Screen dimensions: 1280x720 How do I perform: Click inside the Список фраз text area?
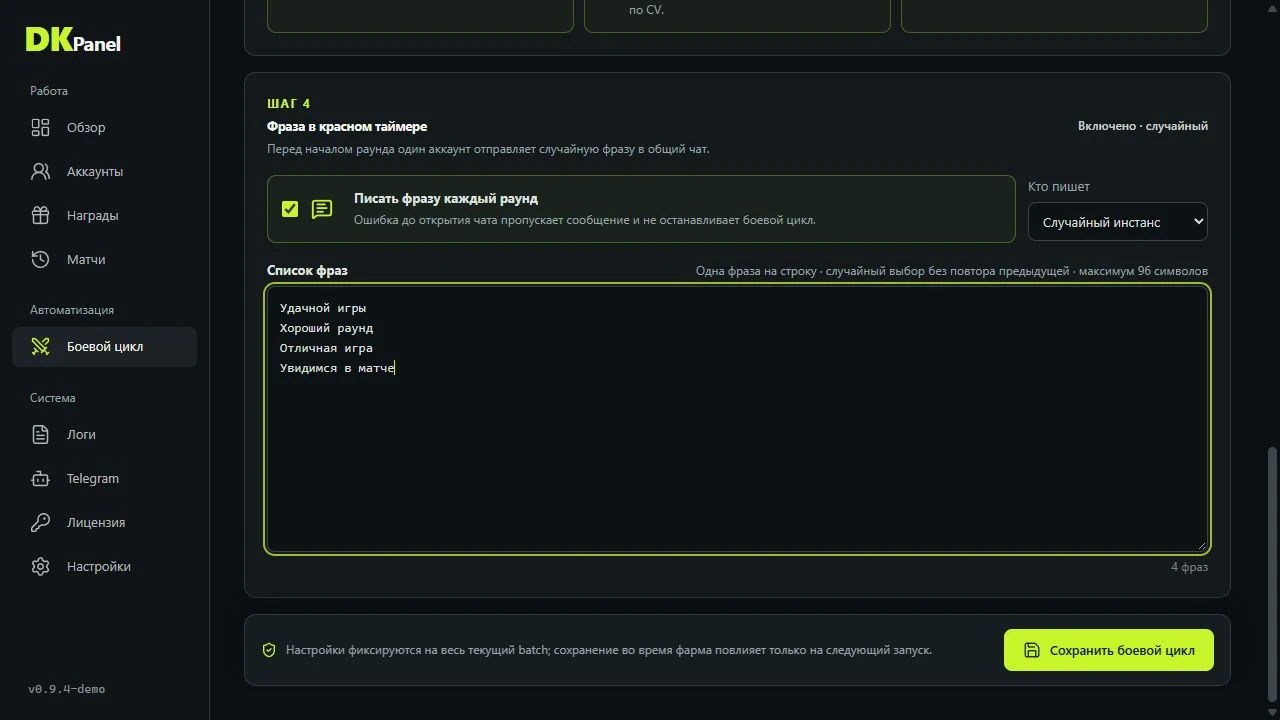tap(738, 419)
